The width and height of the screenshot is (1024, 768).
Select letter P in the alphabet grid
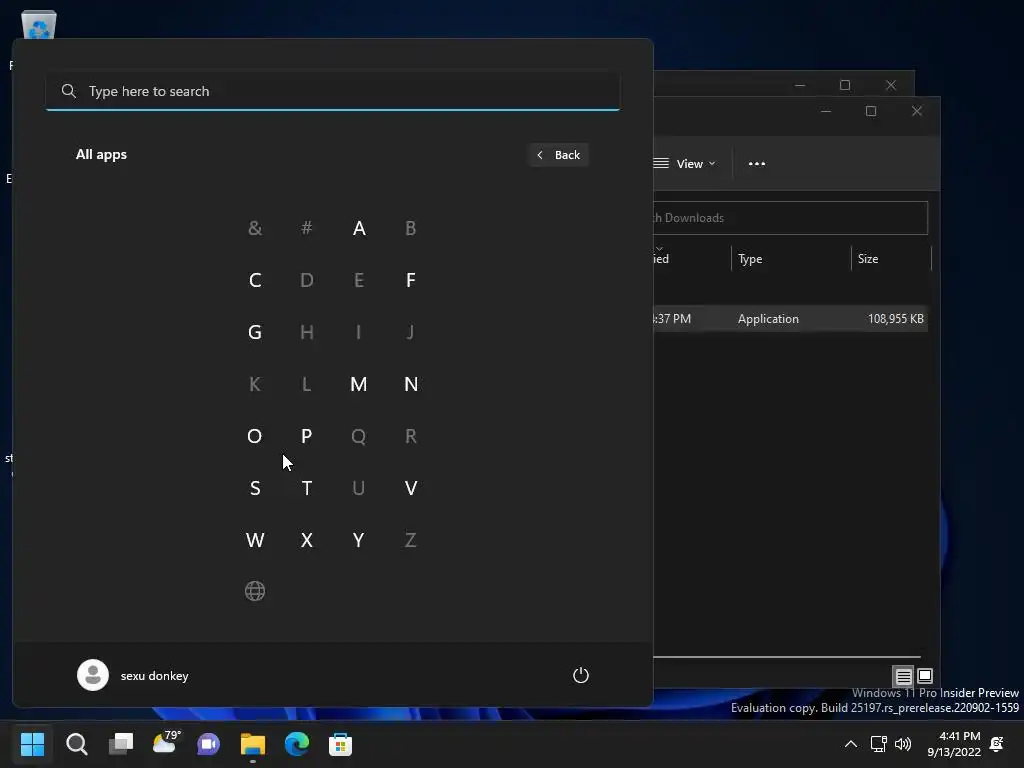306,436
